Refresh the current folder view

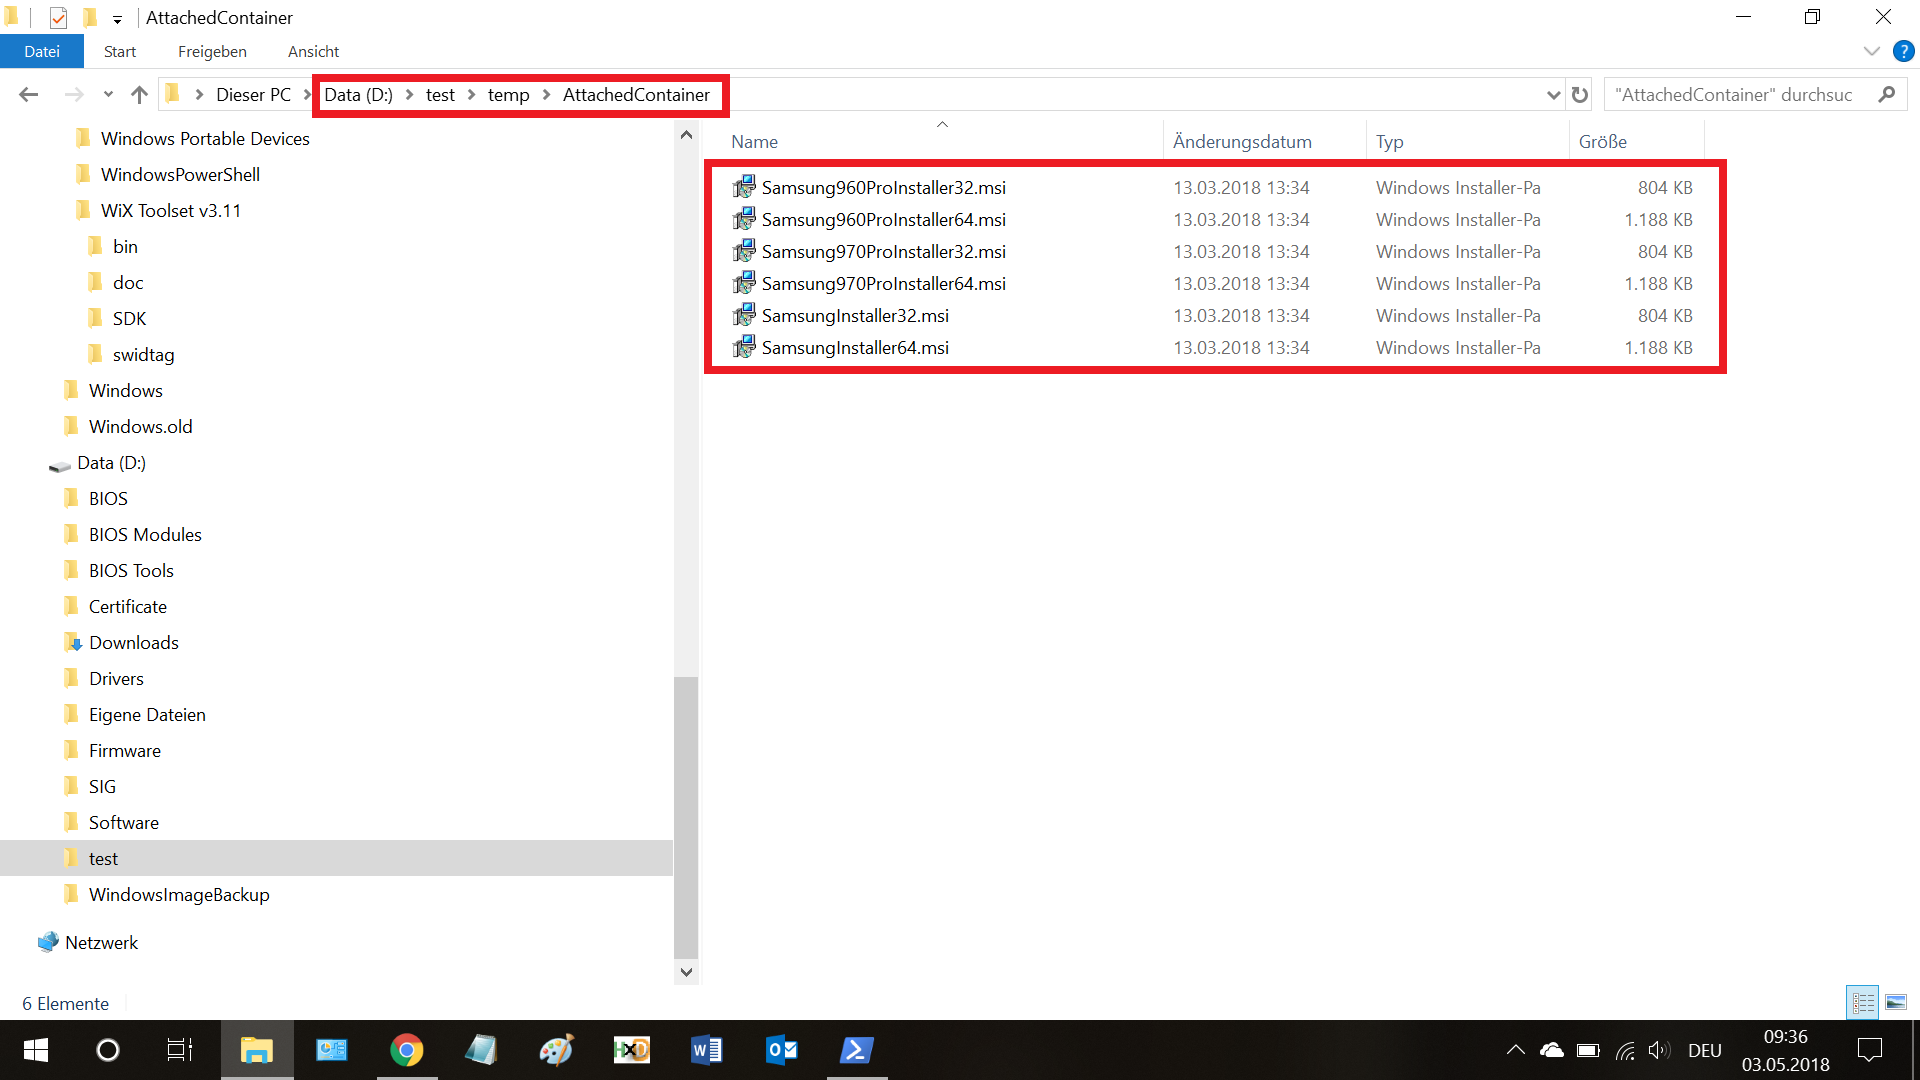[1580, 94]
